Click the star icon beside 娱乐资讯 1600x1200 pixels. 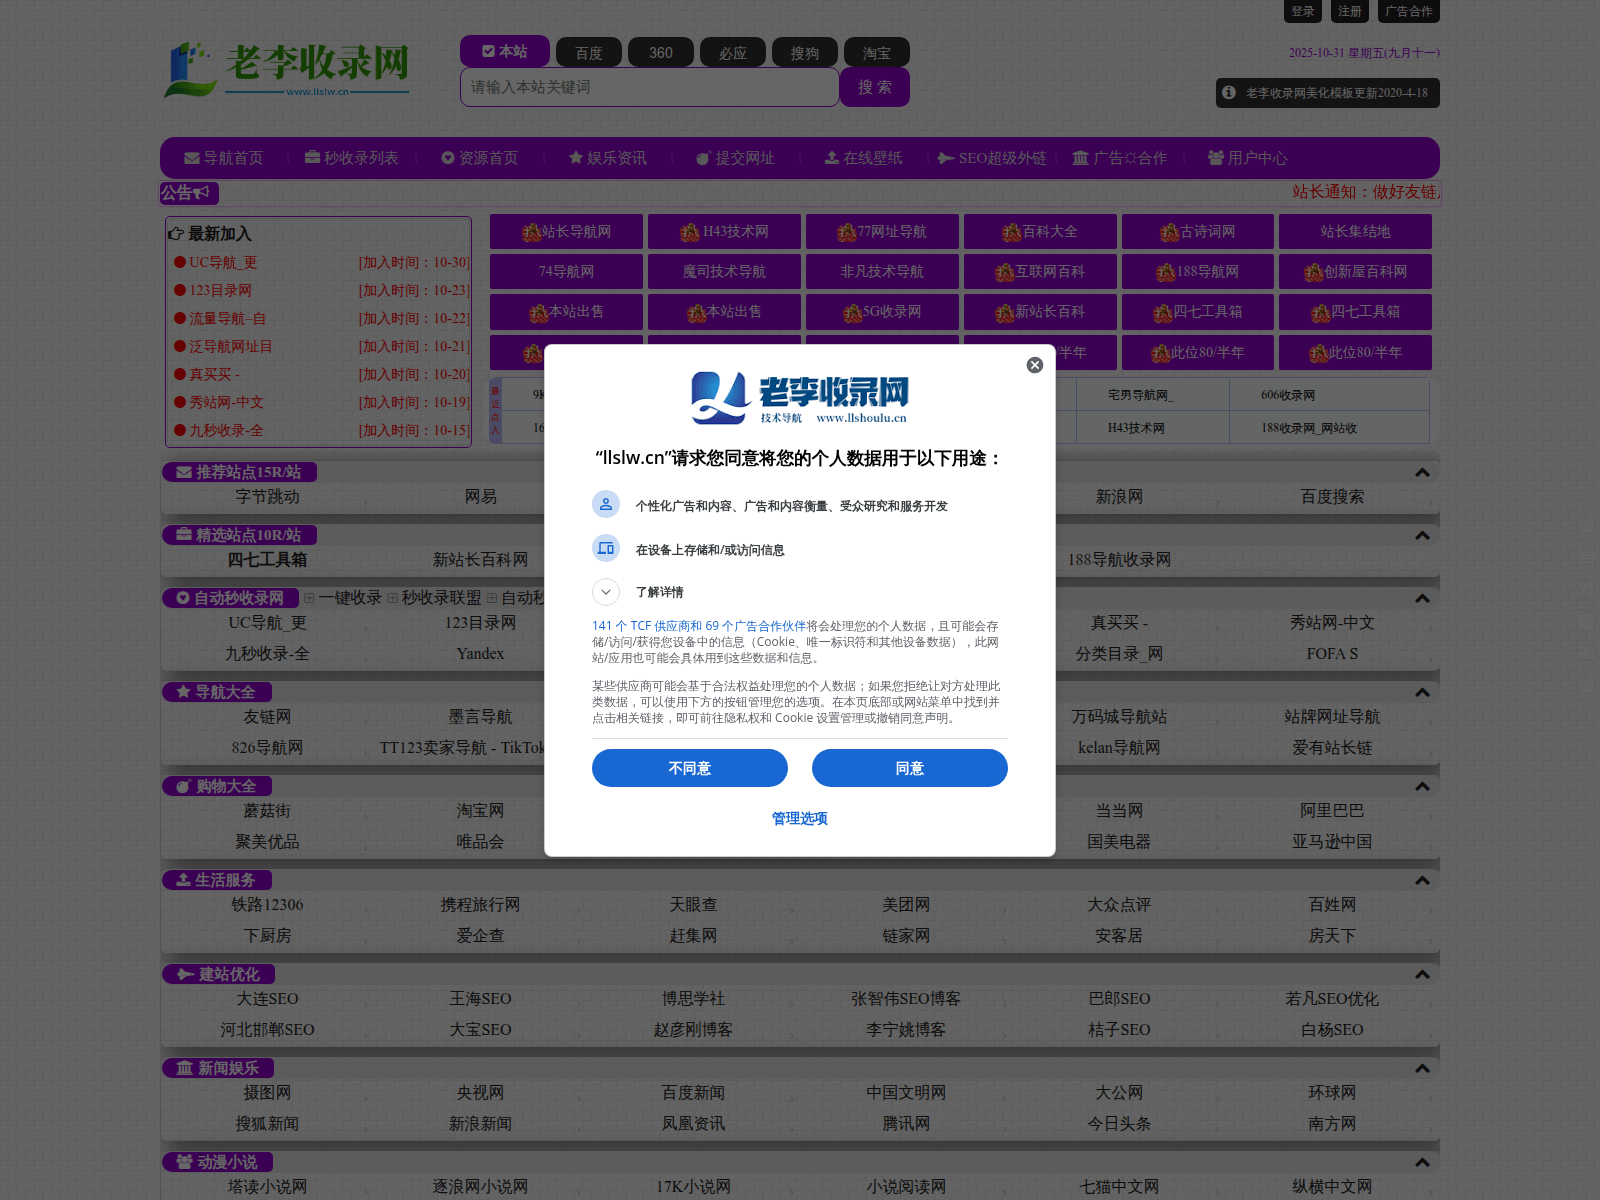click(x=576, y=158)
